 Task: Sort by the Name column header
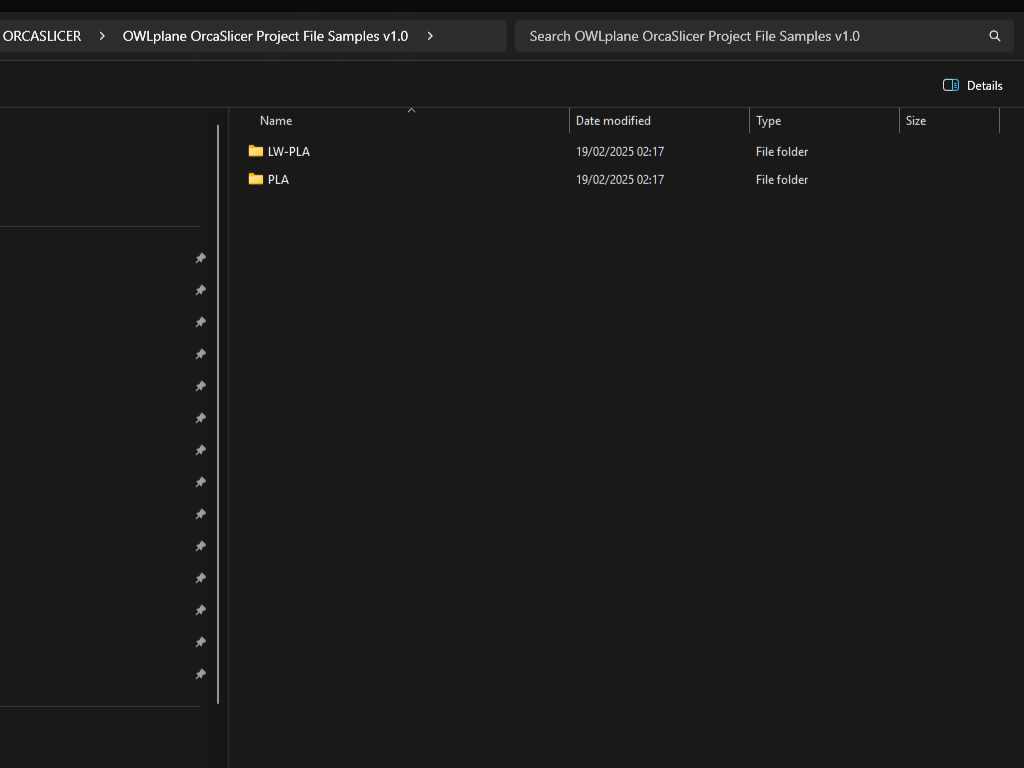[276, 121]
